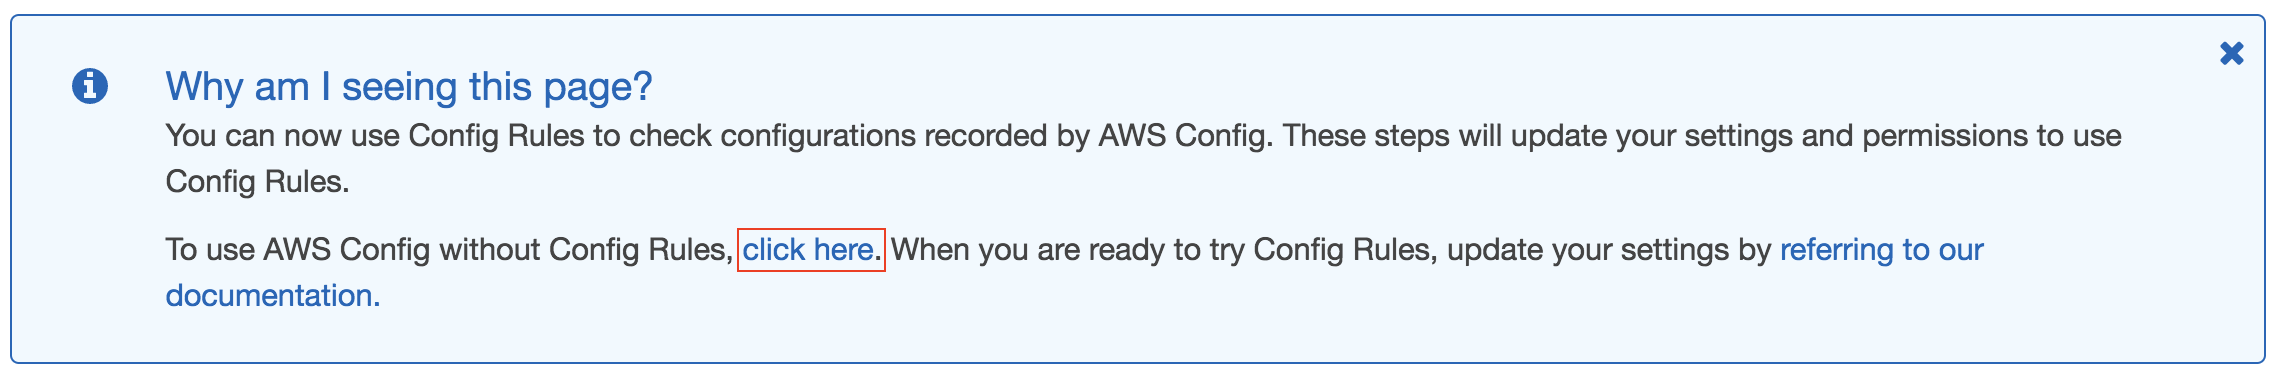Click the word 'permissions' in the first paragraph

(1945, 135)
